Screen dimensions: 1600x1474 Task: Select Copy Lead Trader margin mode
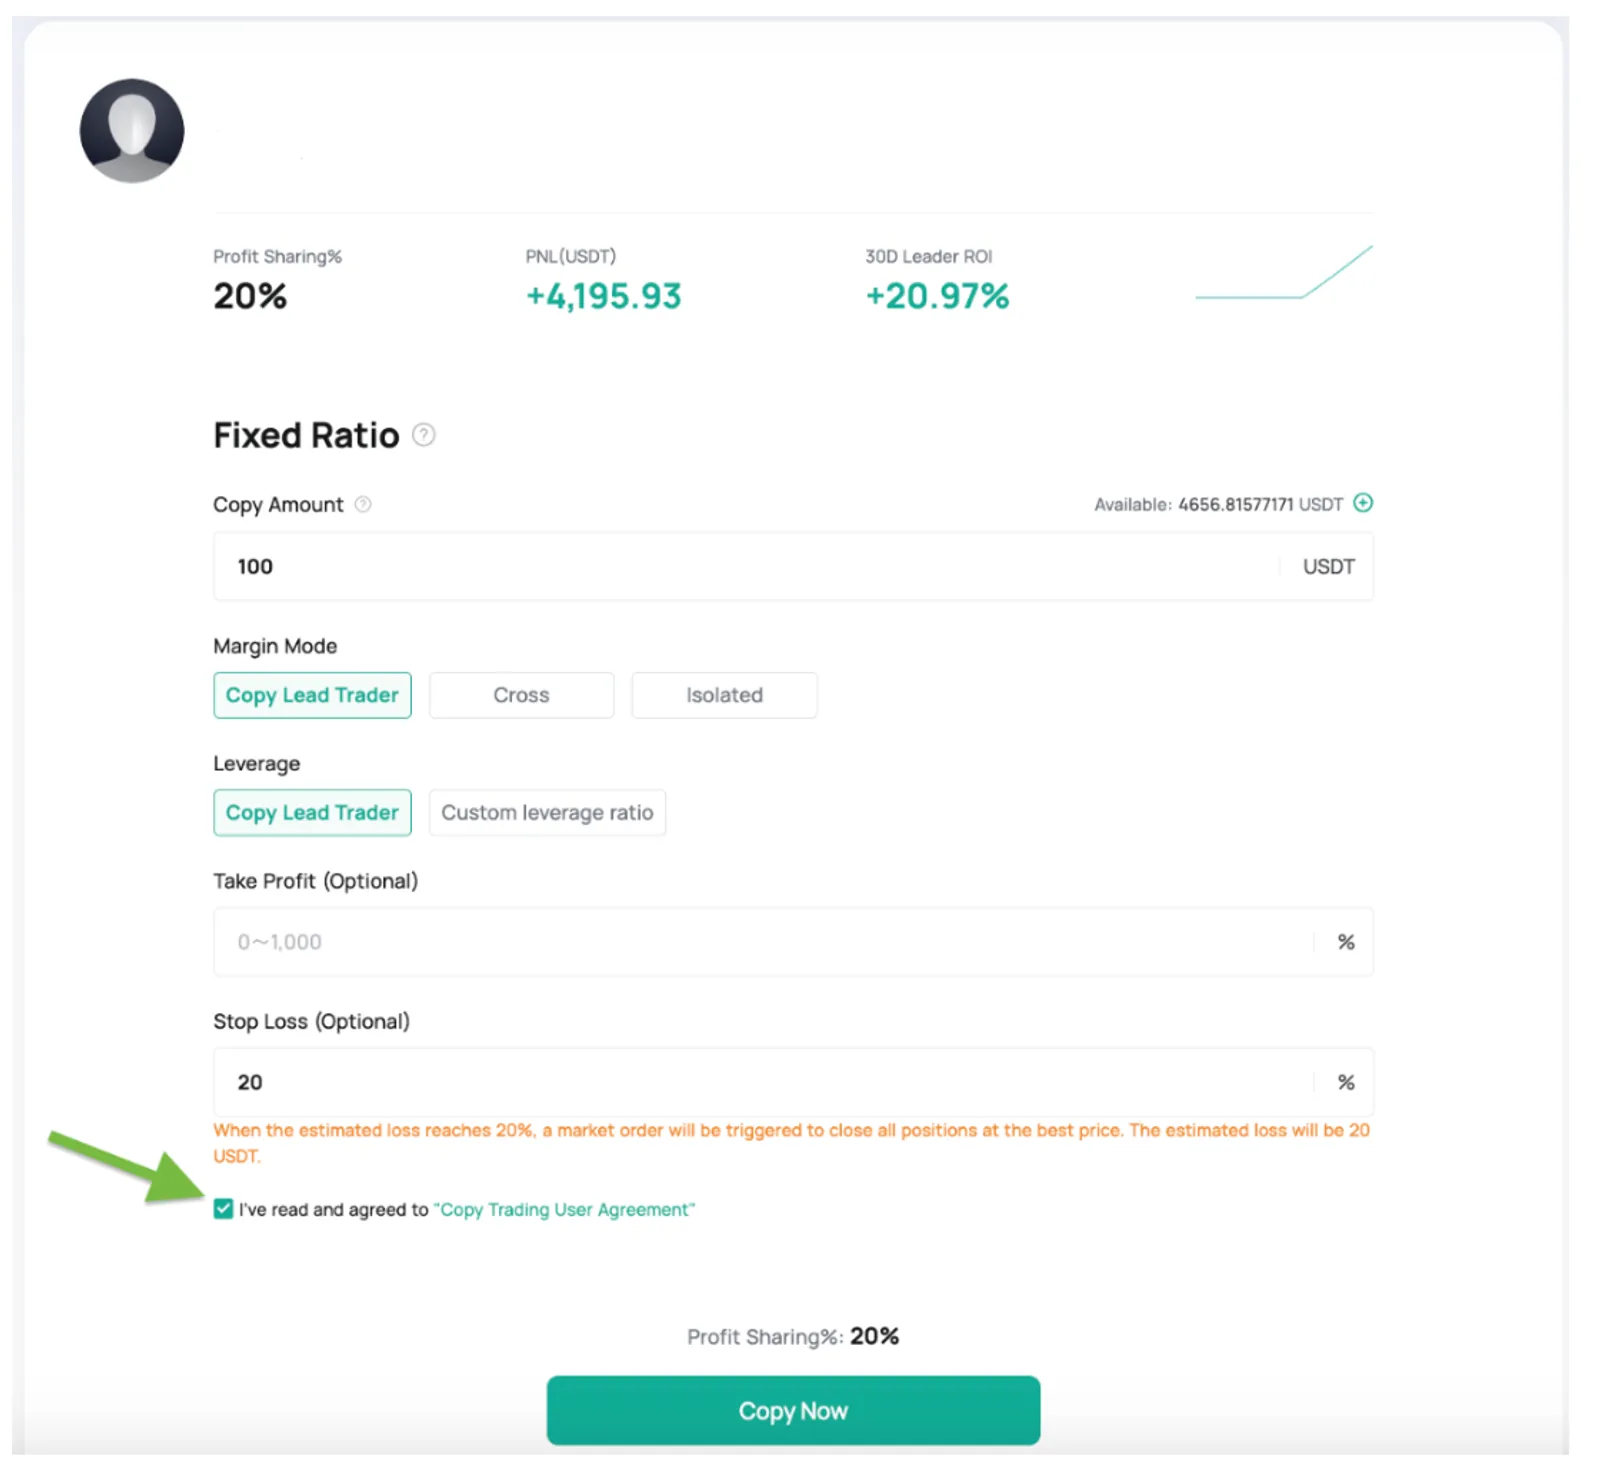pyautogui.click(x=312, y=695)
